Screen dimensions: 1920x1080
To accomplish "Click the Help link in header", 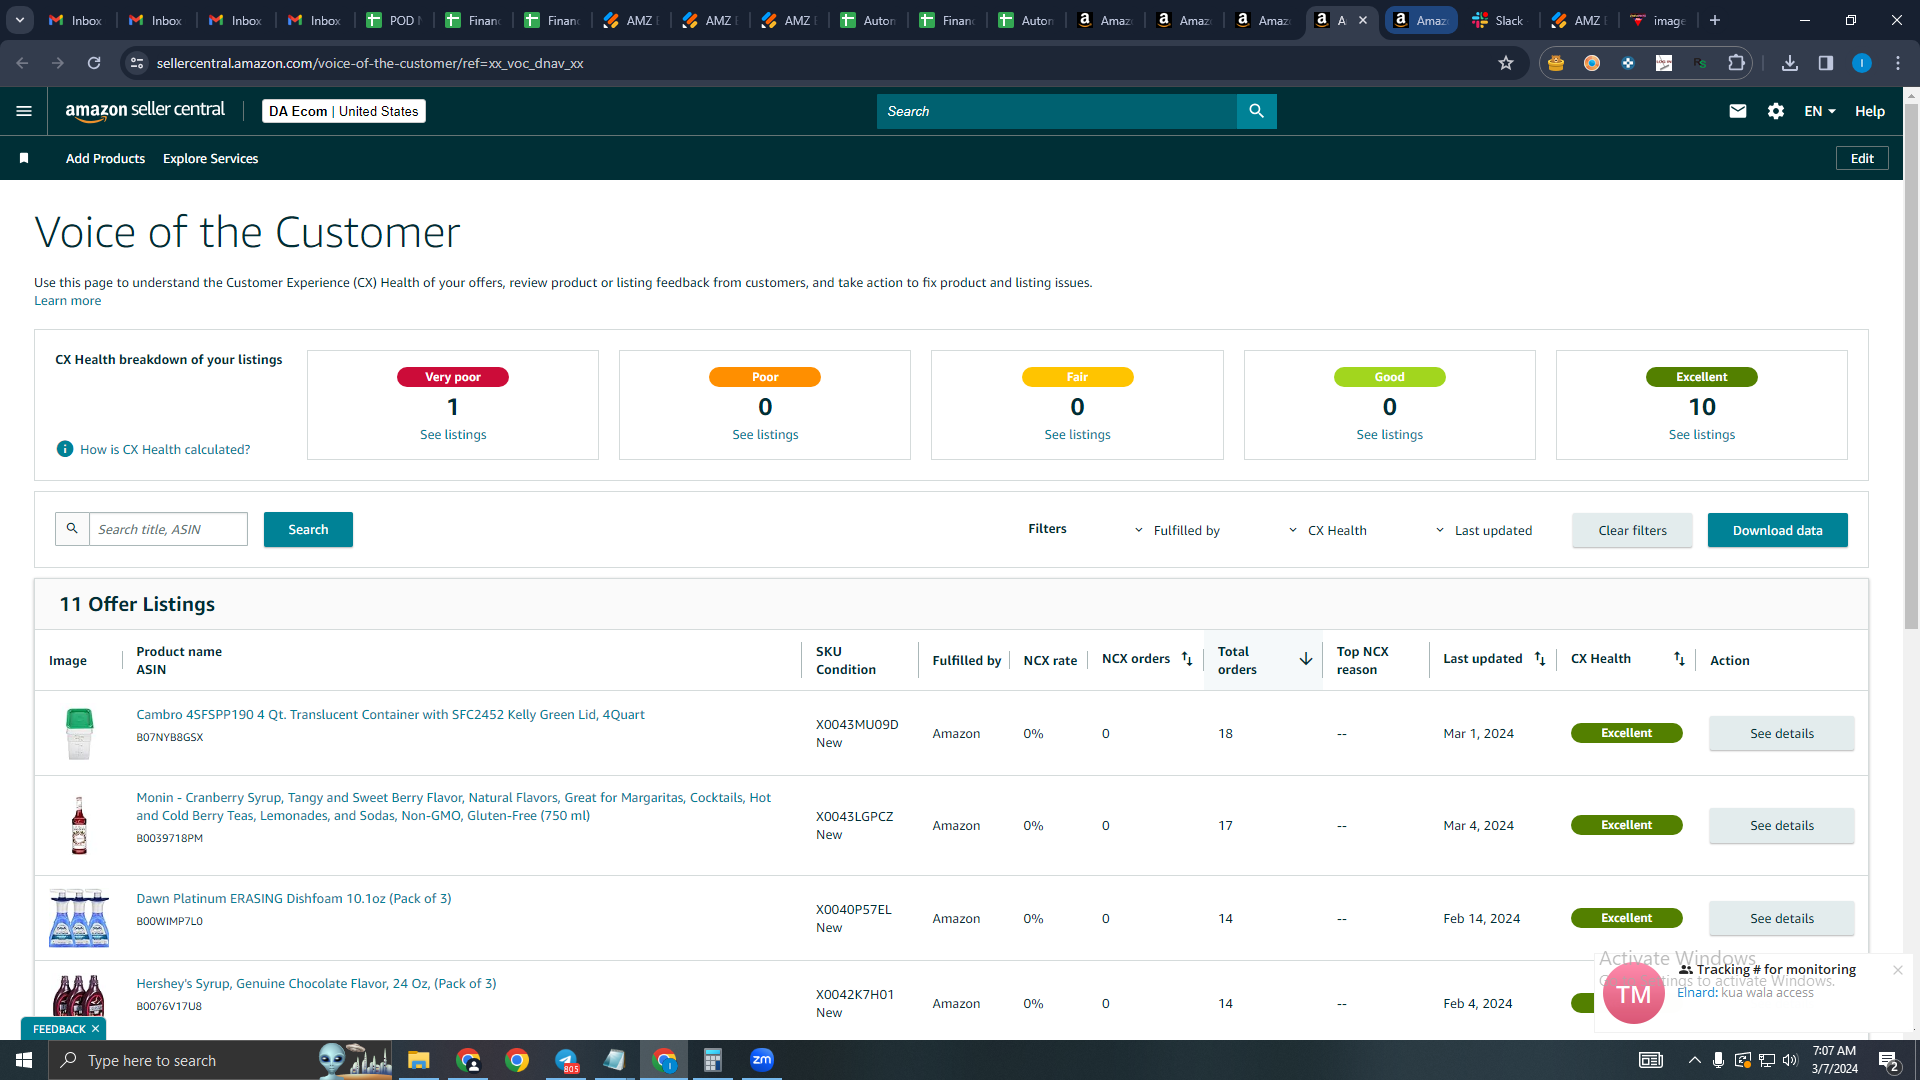I will point(1869,111).
